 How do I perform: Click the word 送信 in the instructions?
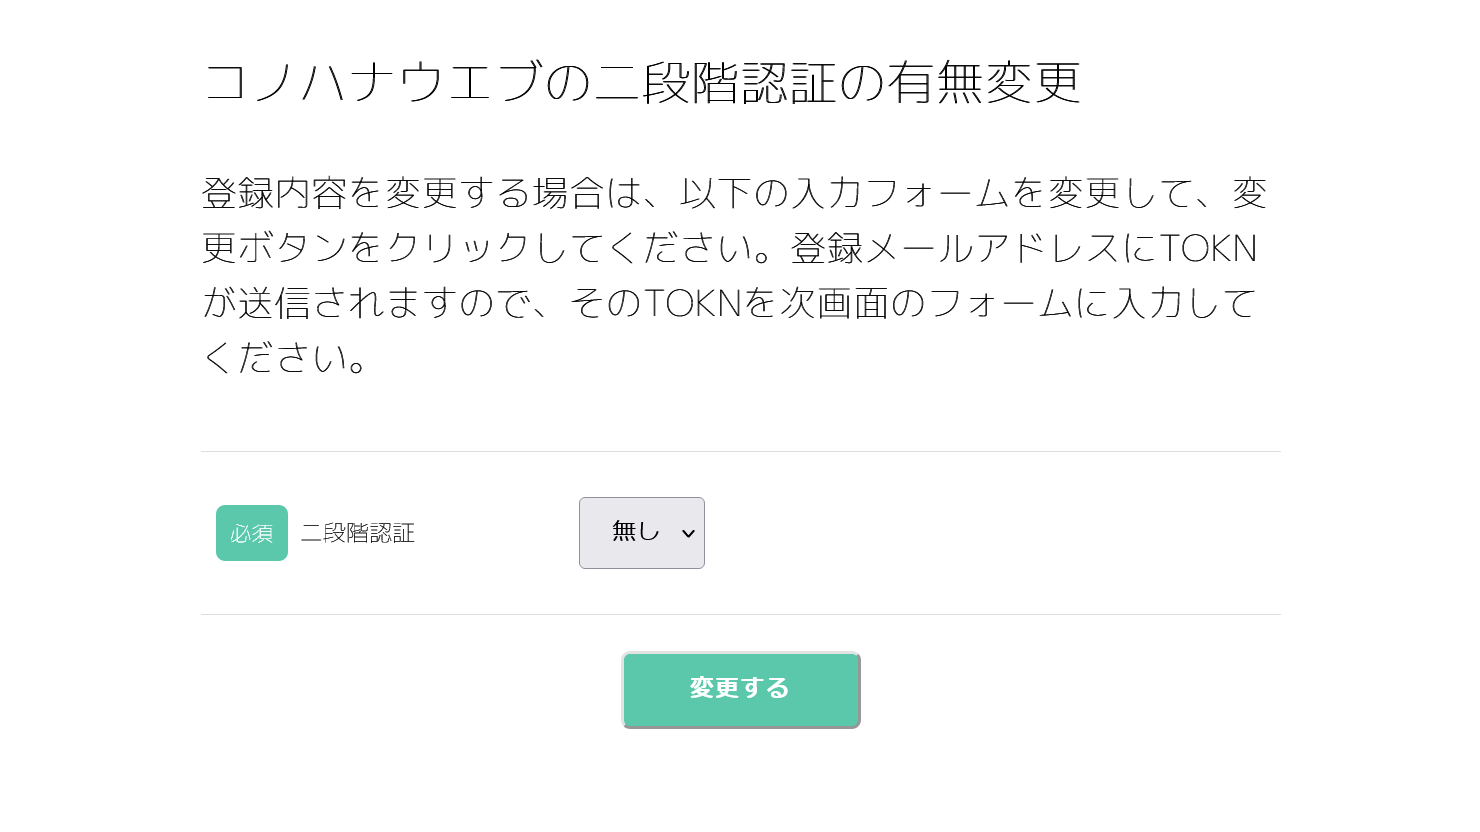click(x=275, y=303)
